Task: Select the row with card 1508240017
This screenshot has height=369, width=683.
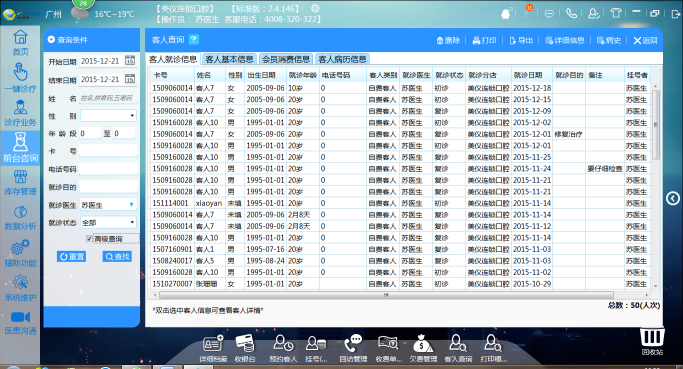Action: 400,261
